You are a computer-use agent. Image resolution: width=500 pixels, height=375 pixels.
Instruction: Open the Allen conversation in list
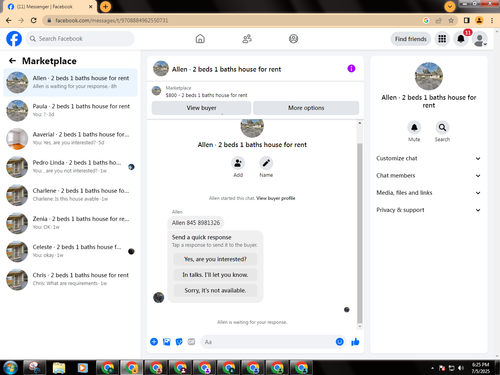coord(70,82)
